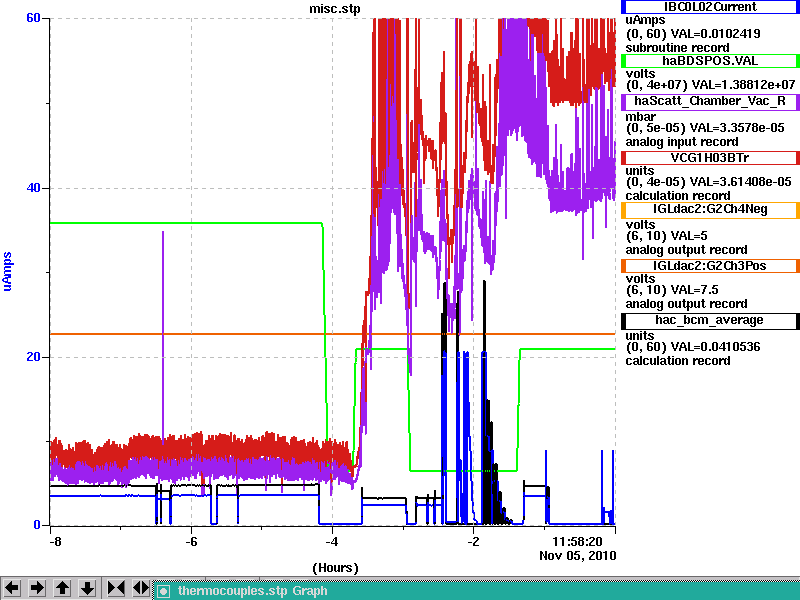The height and width of the screenshot is (600, 800).
Task: Click the x-axis tick label -6
Action: (x=191, y=541)
